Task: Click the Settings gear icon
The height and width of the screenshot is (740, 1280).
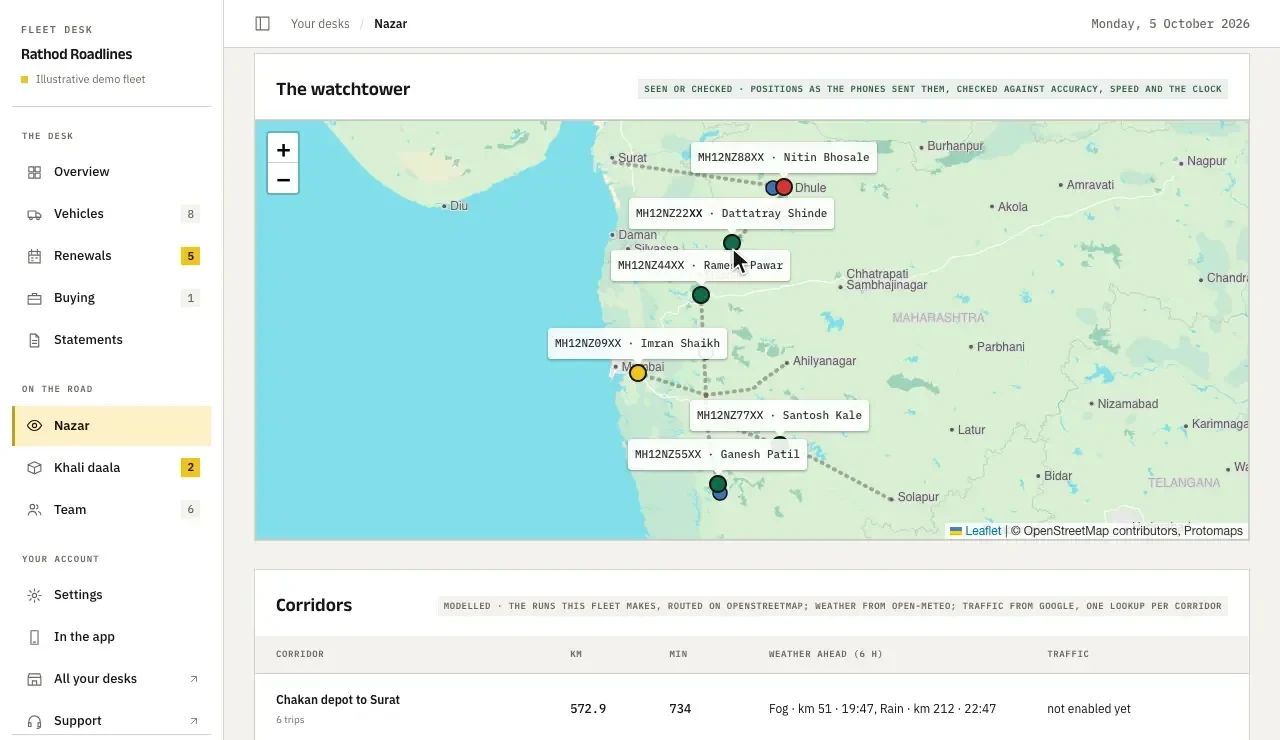Action: click(x=34, y=595)
